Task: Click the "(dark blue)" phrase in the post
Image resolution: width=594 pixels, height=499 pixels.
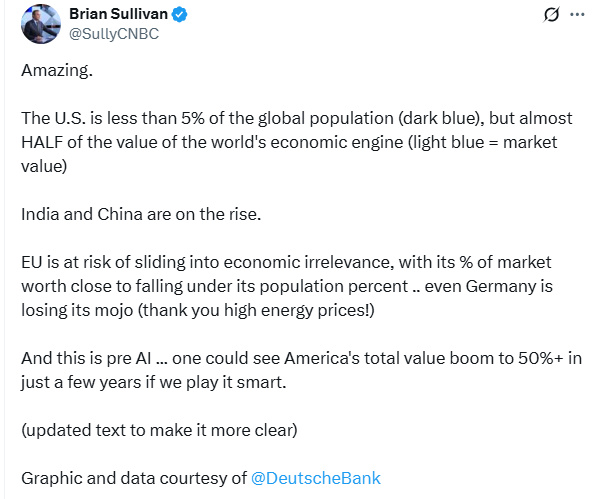Action: pos(441,119)
